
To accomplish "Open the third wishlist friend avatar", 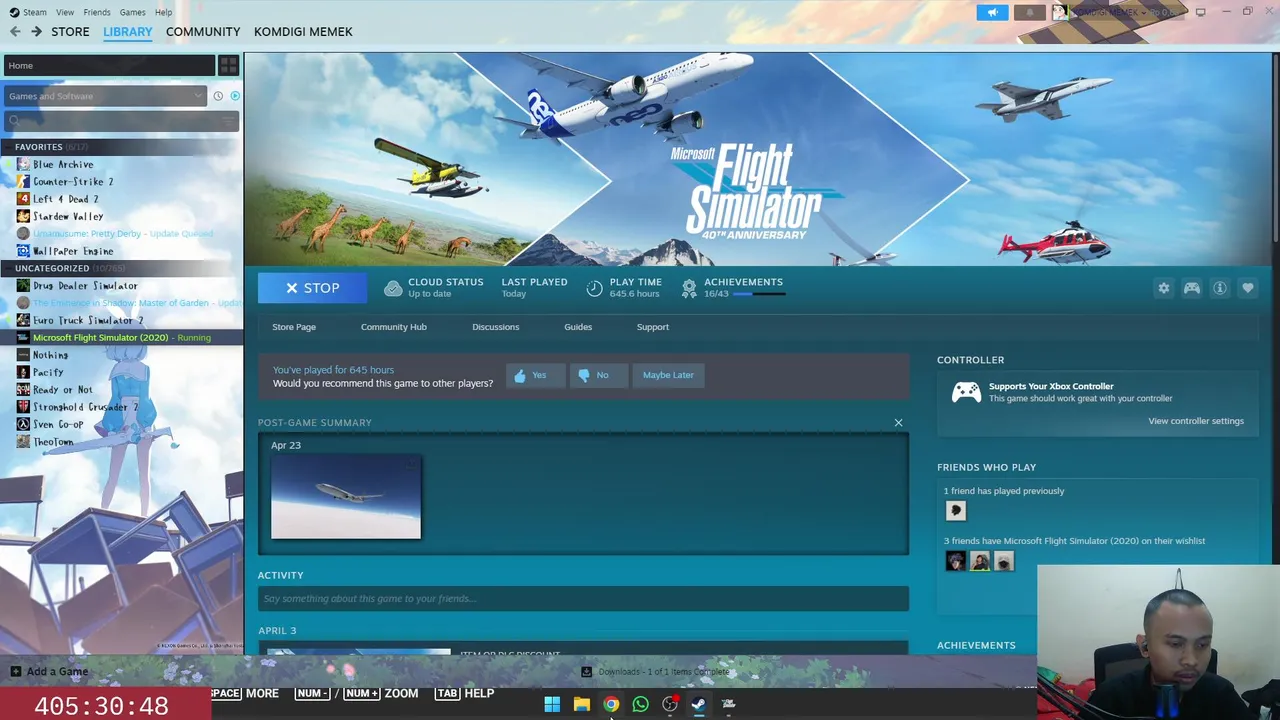I will pyautogui.click(x=1003, y=561).
